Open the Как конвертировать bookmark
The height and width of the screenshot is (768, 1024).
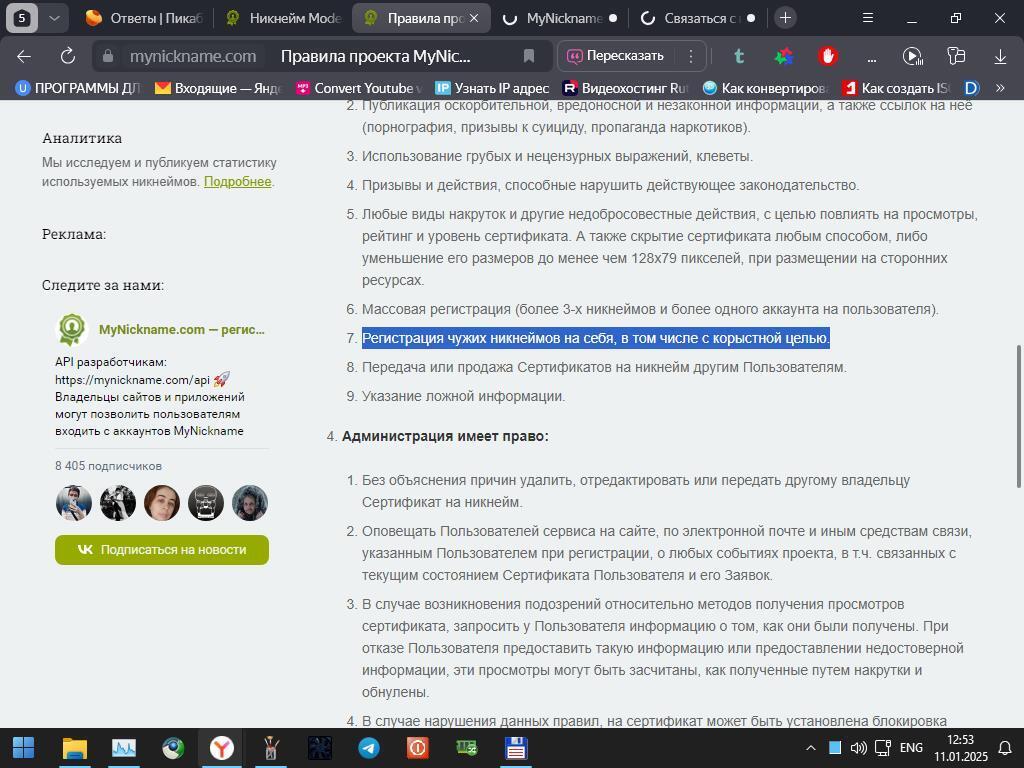[766, 88]
